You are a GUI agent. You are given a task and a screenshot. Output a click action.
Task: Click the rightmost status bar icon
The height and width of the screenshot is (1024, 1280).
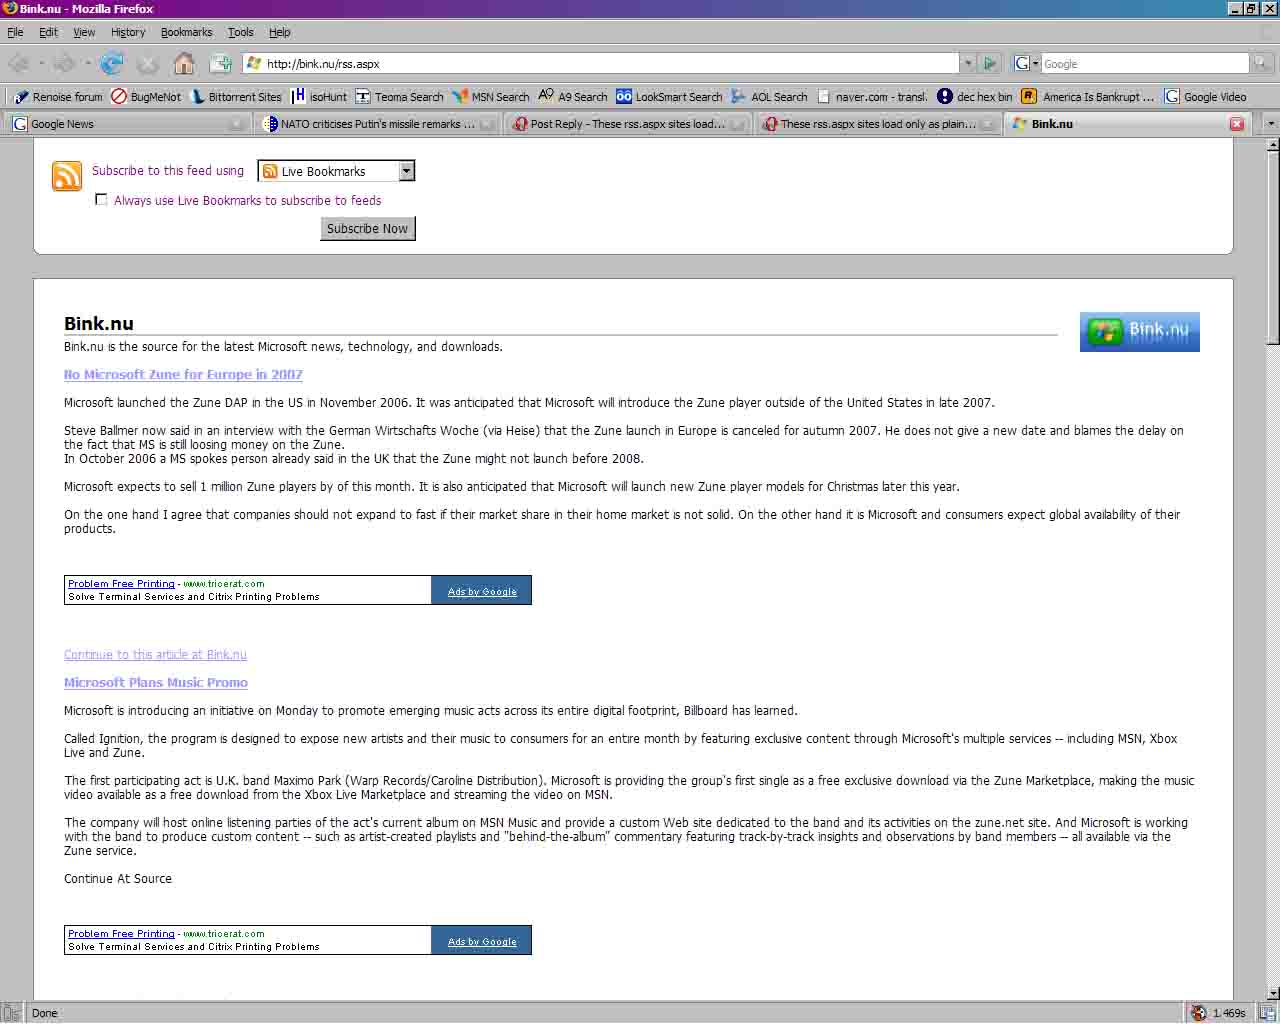pyautogui.click(x=1267, y=1013)
